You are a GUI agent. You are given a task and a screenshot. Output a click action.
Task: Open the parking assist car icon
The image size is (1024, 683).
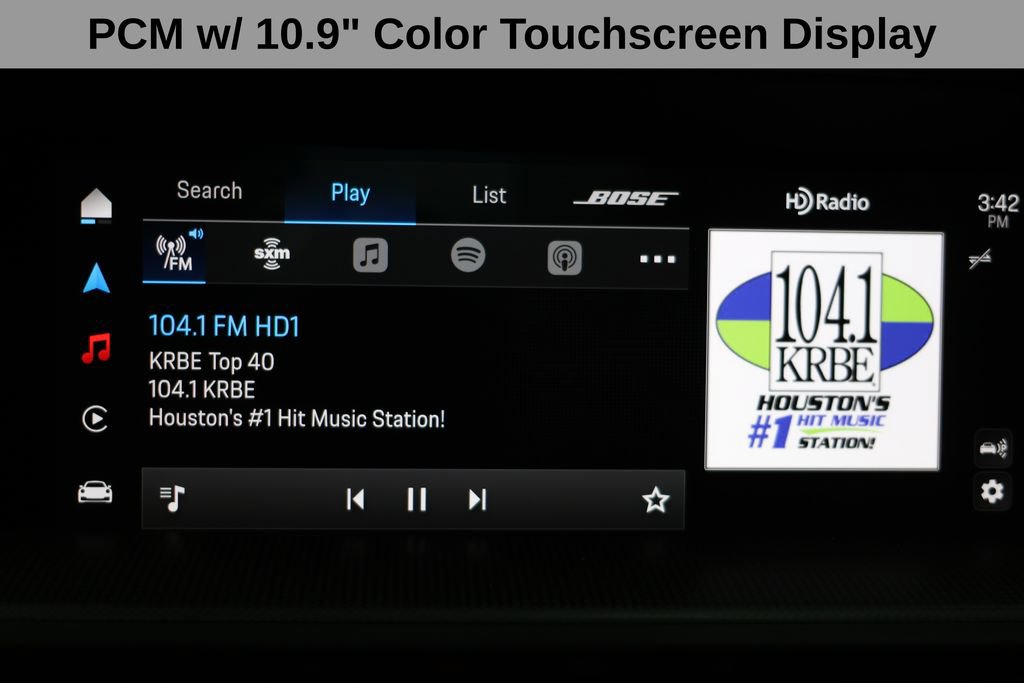coord(993,448)
